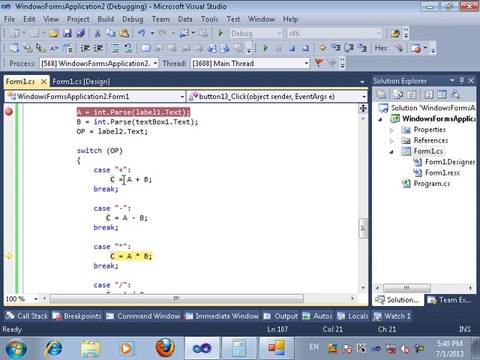The width and height of the screenshot is (480, 360).
Task: Open the button13_Click member dropdown
Action: 364,97
